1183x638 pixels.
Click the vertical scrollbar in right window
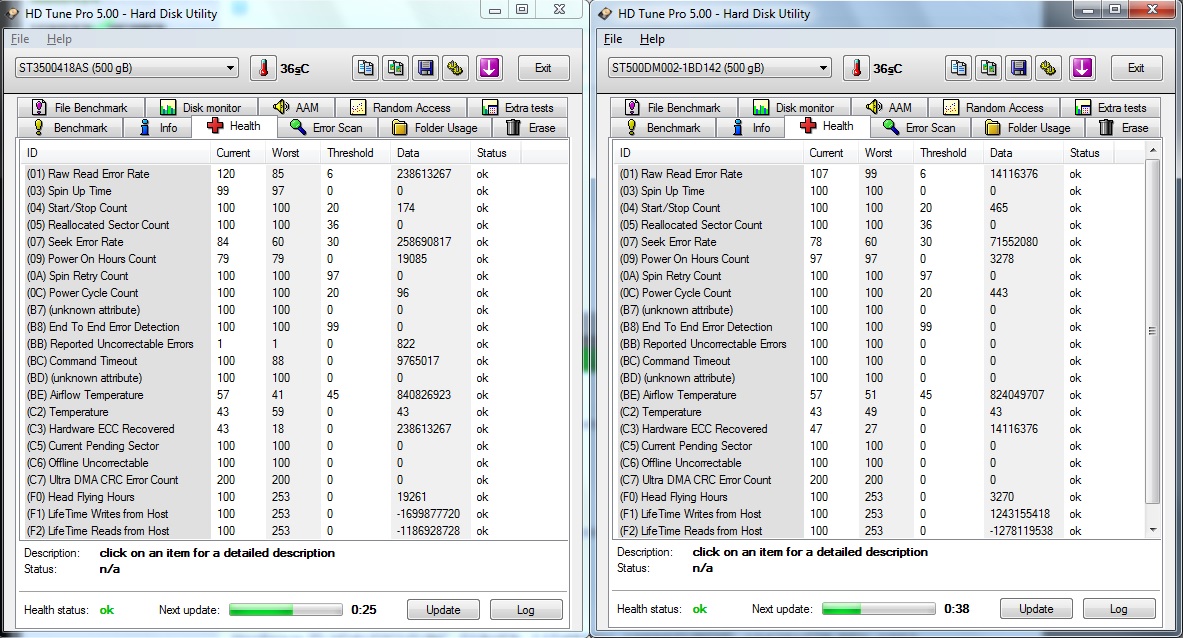pyautogui.click(x=1152, y=330)
